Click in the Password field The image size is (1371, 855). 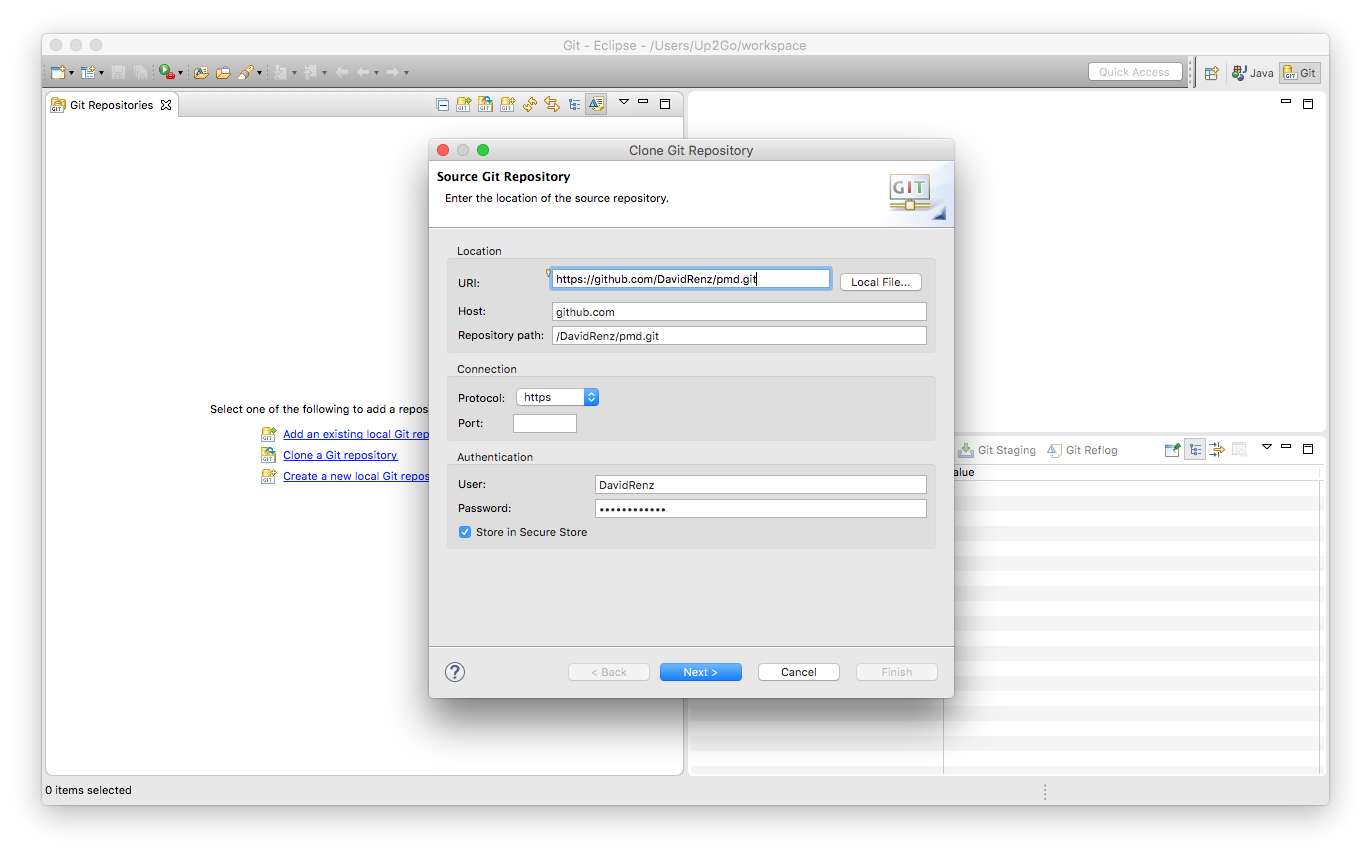click(x=760, y=508)
